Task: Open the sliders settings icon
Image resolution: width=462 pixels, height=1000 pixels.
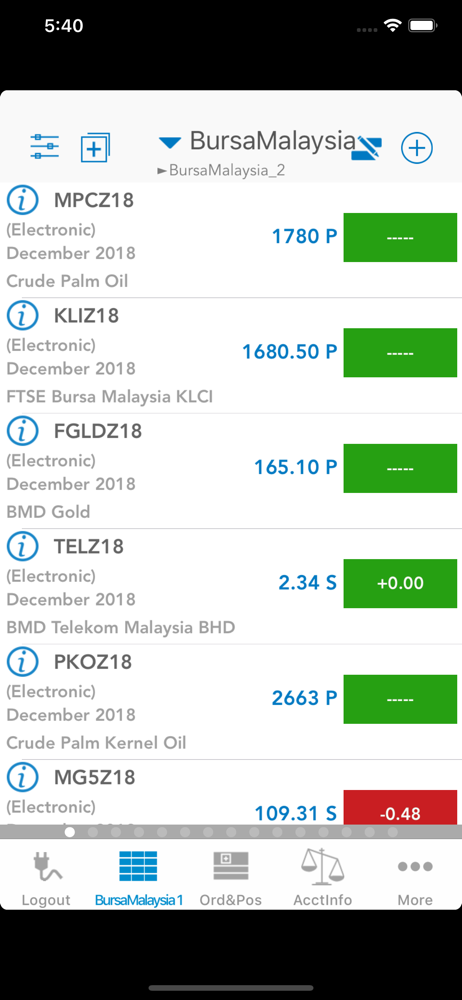Action: (x=45, y=147)
